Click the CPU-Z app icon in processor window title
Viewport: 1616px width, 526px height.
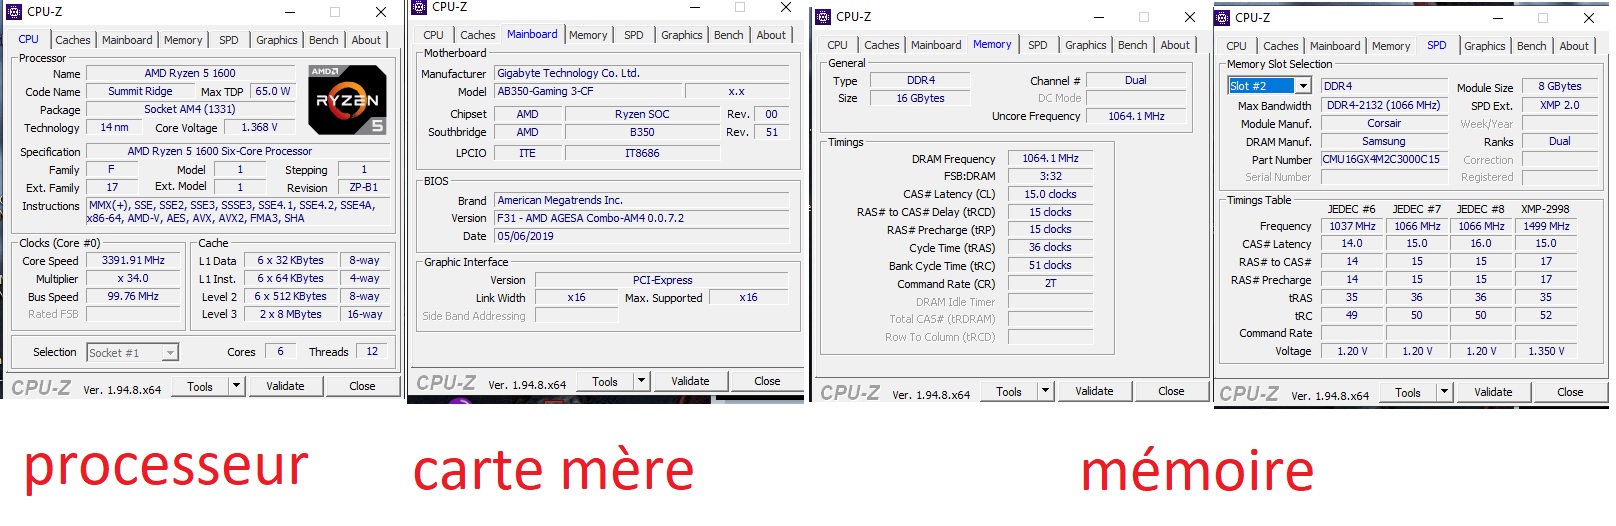13,12
